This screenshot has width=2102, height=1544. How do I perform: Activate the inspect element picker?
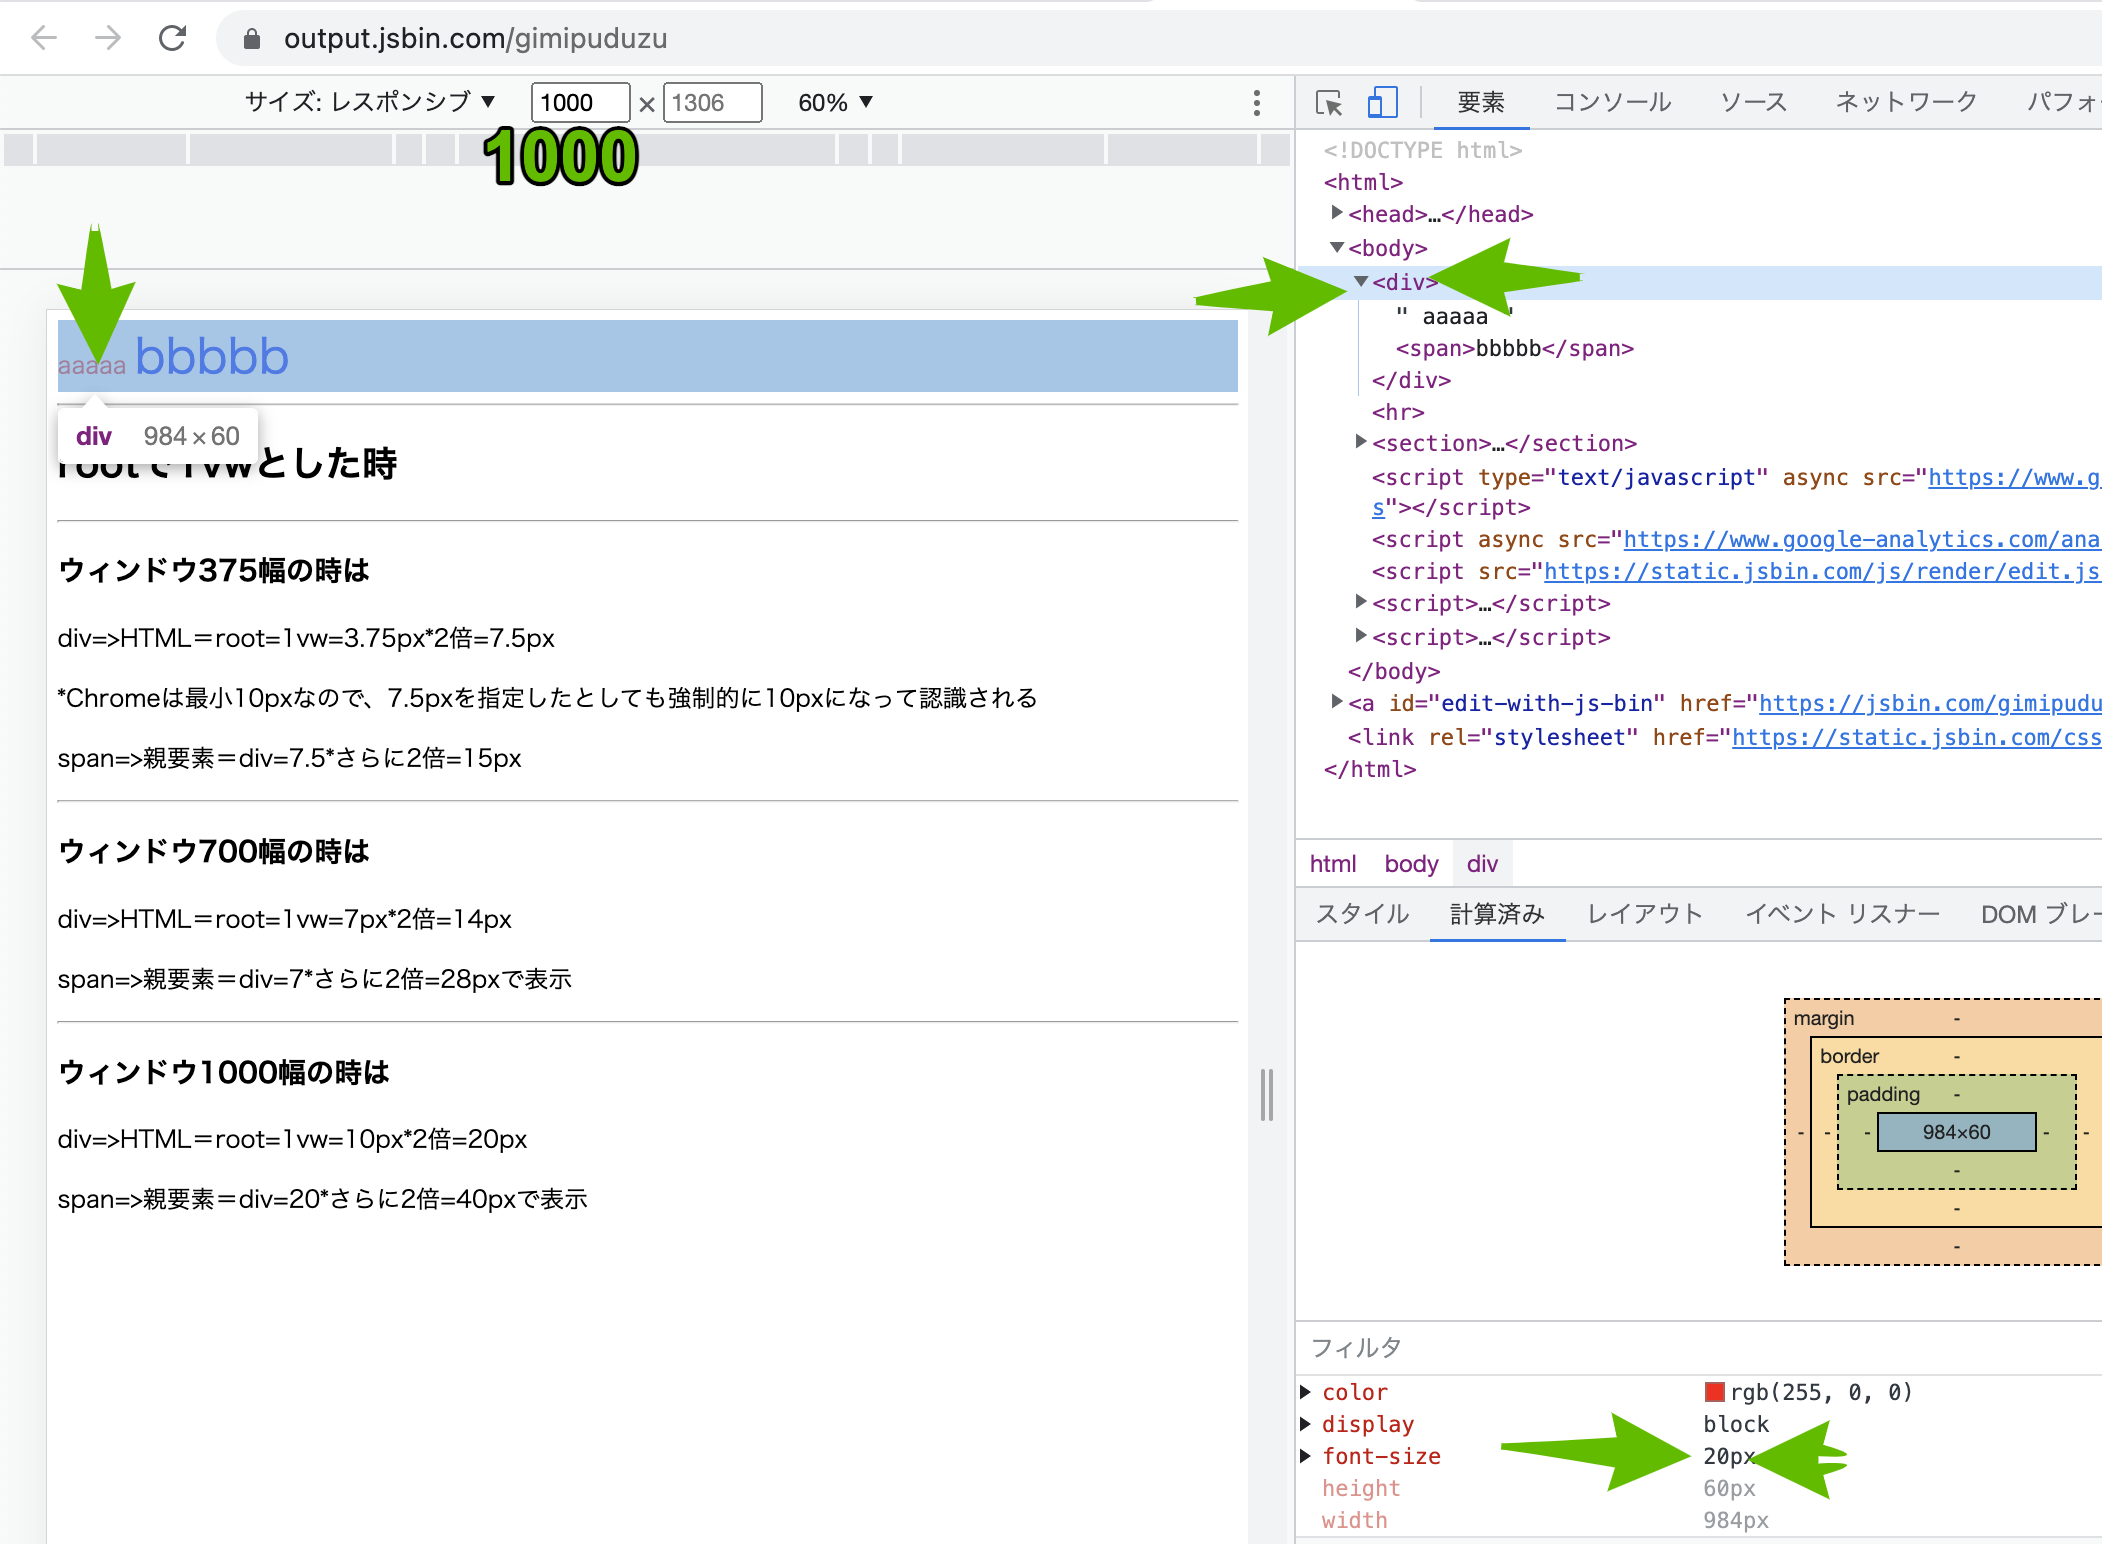click(x=1329, y=102)
